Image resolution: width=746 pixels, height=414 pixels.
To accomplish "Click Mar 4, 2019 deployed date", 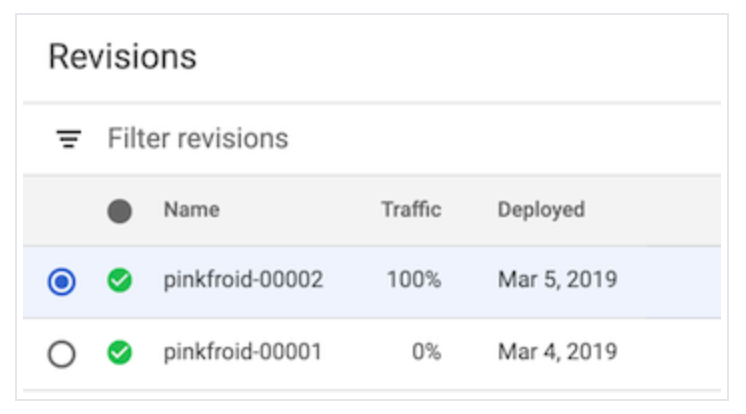I will pyautogui.click(x=557, y=352).
